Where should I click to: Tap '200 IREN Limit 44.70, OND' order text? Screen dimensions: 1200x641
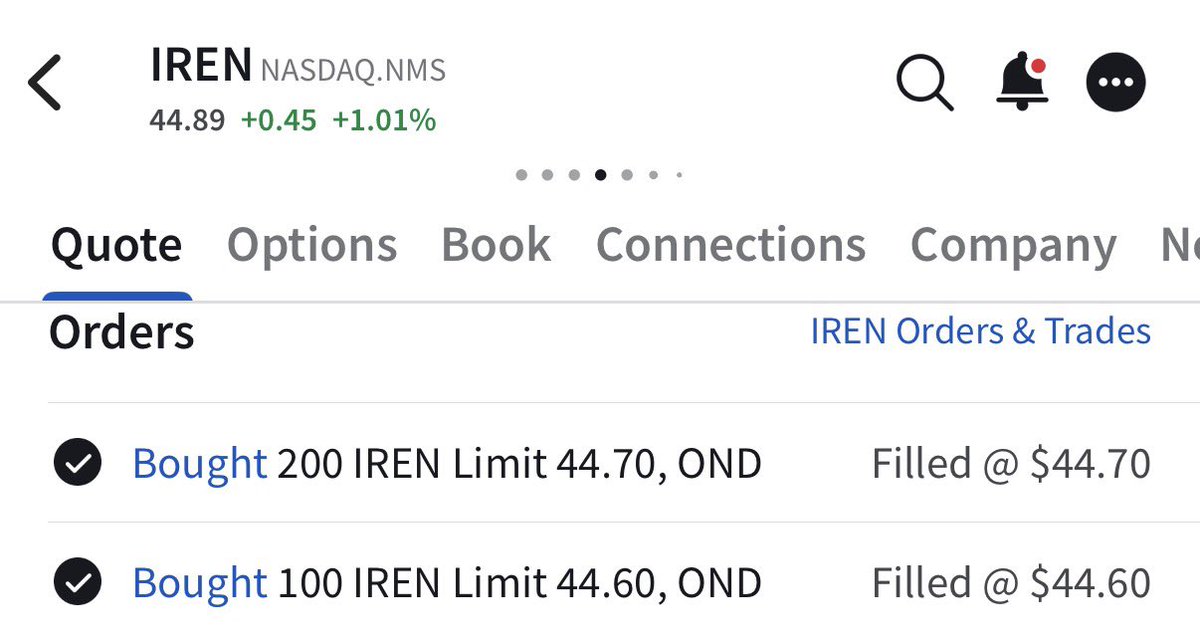tap(519, 464)
